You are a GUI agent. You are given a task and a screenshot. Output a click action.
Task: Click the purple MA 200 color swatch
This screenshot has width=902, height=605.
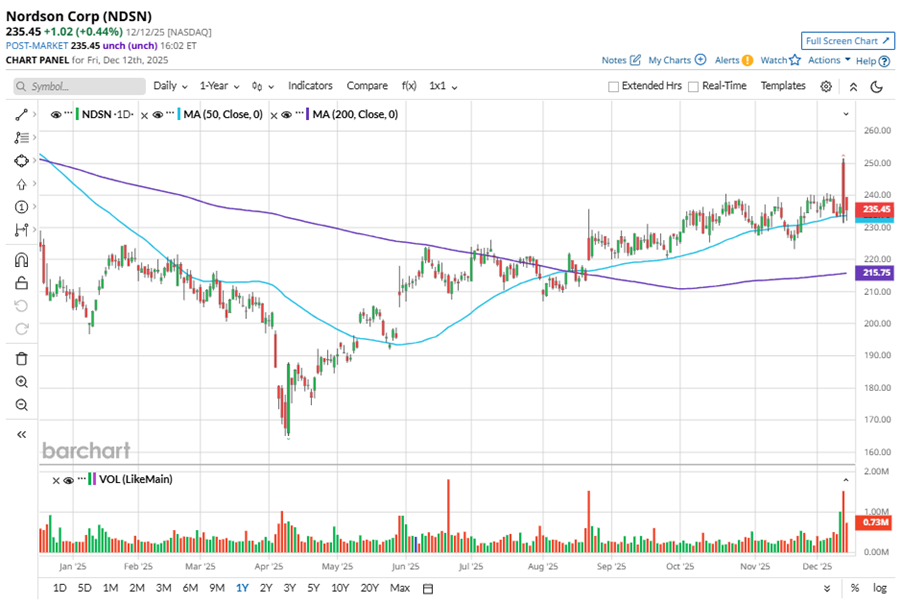[x=308, y=115]
